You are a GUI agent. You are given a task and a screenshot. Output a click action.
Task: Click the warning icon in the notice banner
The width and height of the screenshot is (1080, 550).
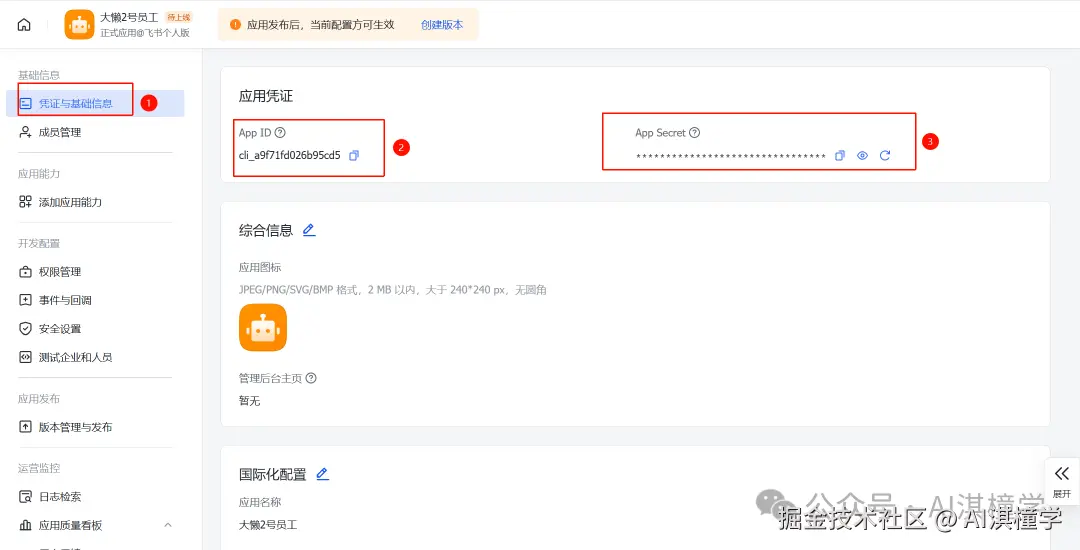[x=235, y=25]
